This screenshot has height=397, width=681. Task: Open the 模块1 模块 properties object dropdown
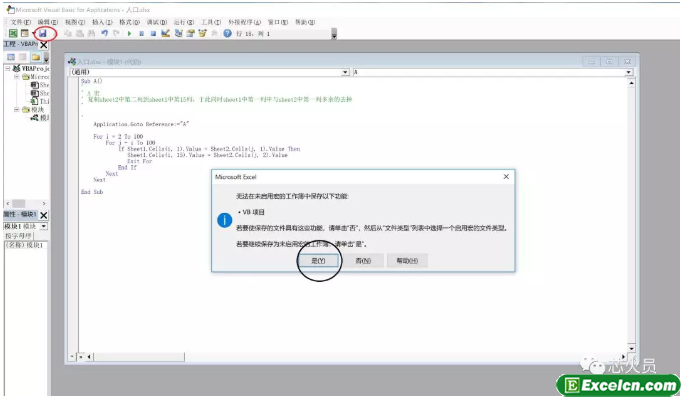(44, 226)
